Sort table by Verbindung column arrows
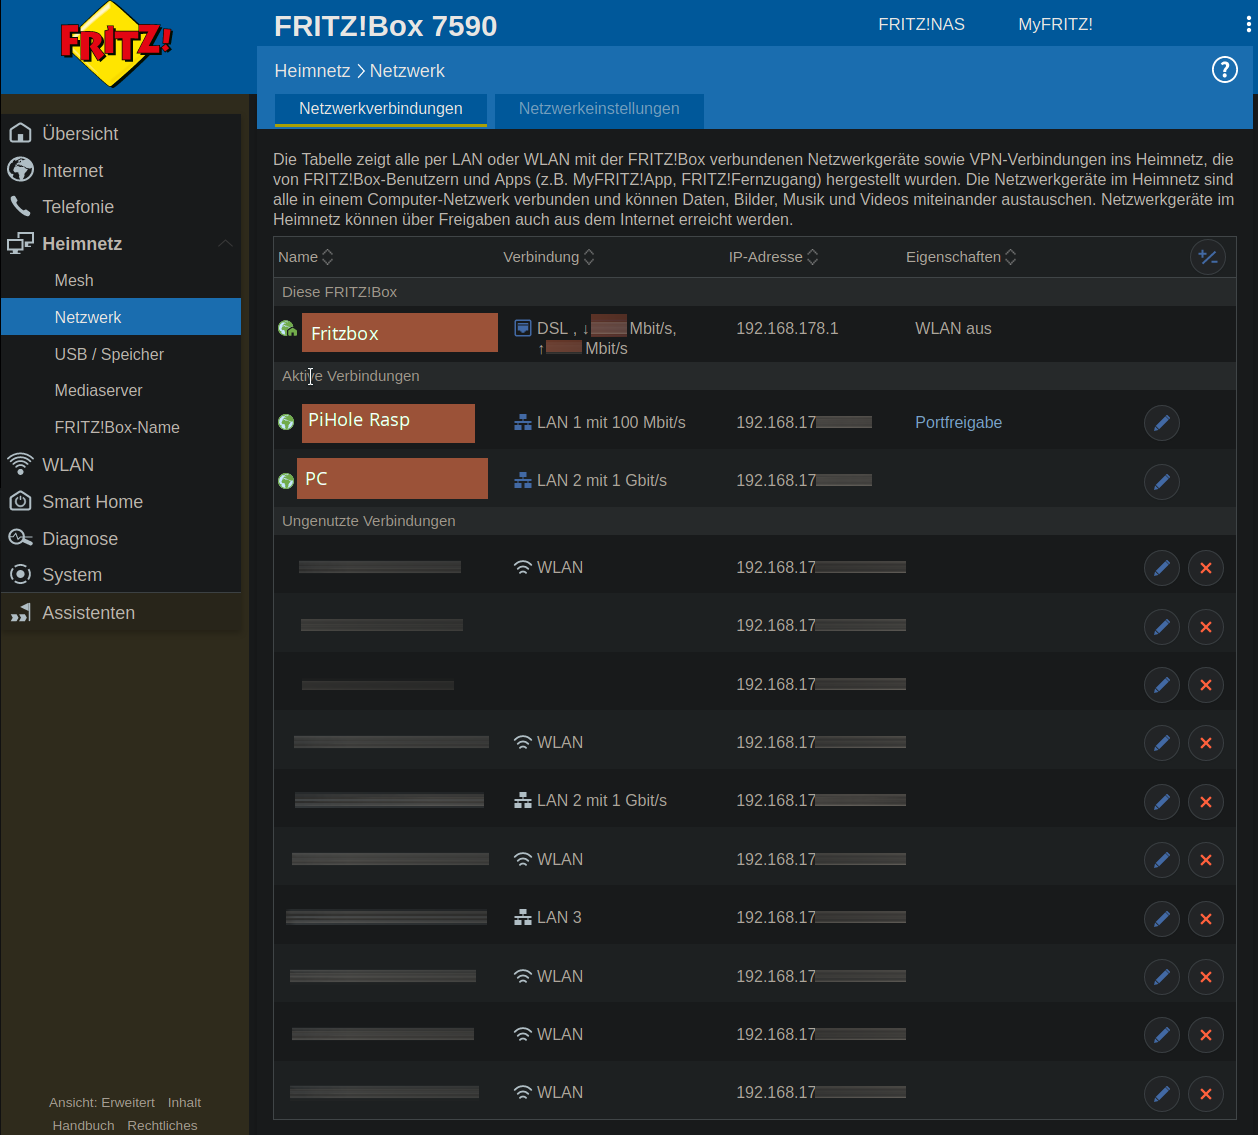 click(x=589, y=257)
